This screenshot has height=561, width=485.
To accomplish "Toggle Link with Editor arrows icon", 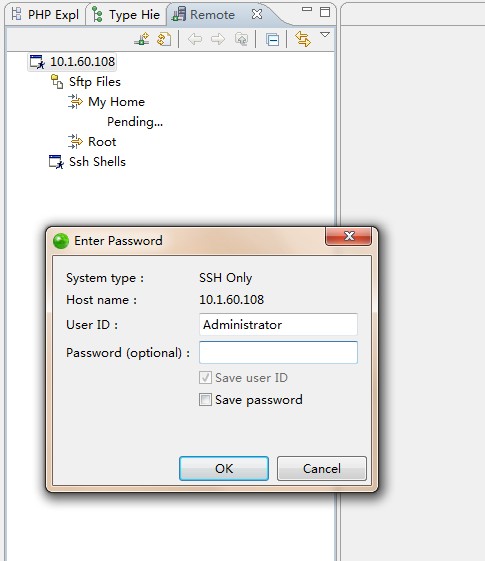I will [x=303, y=39].
